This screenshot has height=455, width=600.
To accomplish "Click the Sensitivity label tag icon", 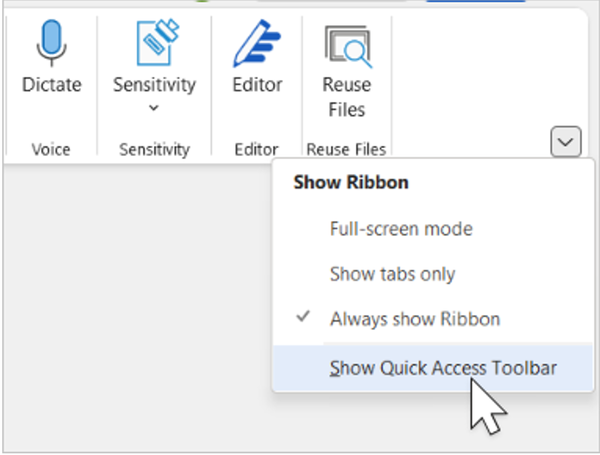I will [154, 42].
